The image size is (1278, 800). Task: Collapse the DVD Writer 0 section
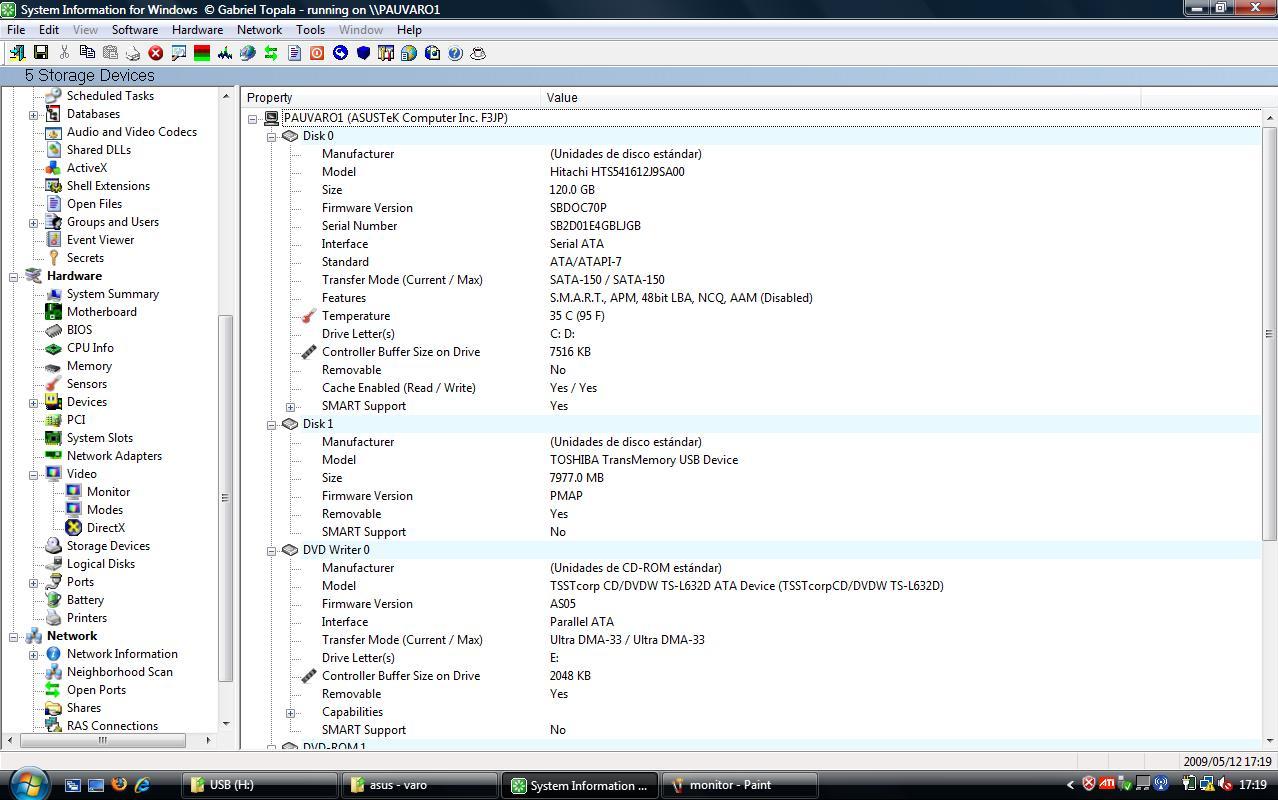pos(271,550)
